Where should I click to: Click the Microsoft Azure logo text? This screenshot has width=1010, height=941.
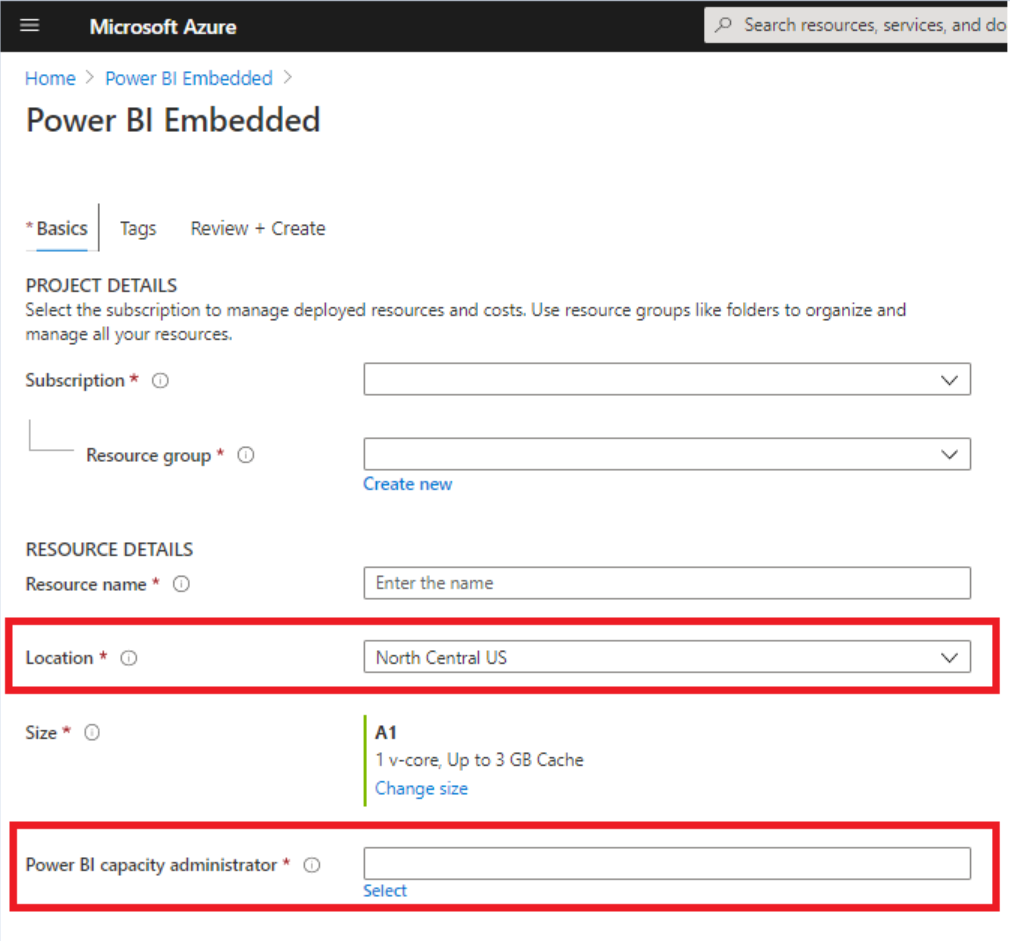163,26
